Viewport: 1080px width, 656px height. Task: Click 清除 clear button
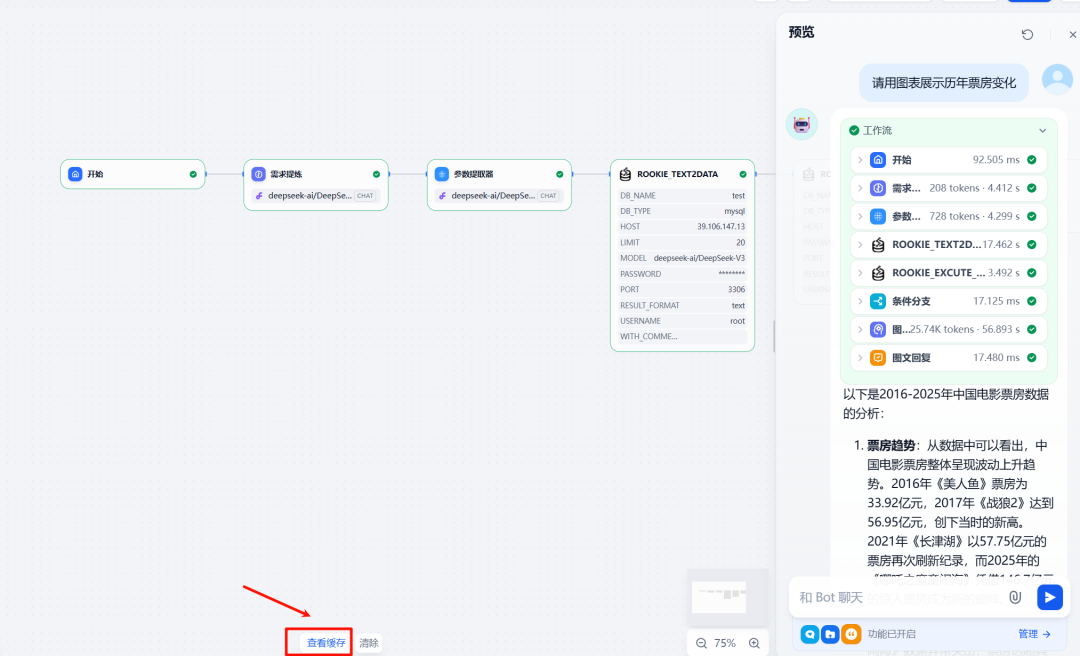tap(368, 643)
